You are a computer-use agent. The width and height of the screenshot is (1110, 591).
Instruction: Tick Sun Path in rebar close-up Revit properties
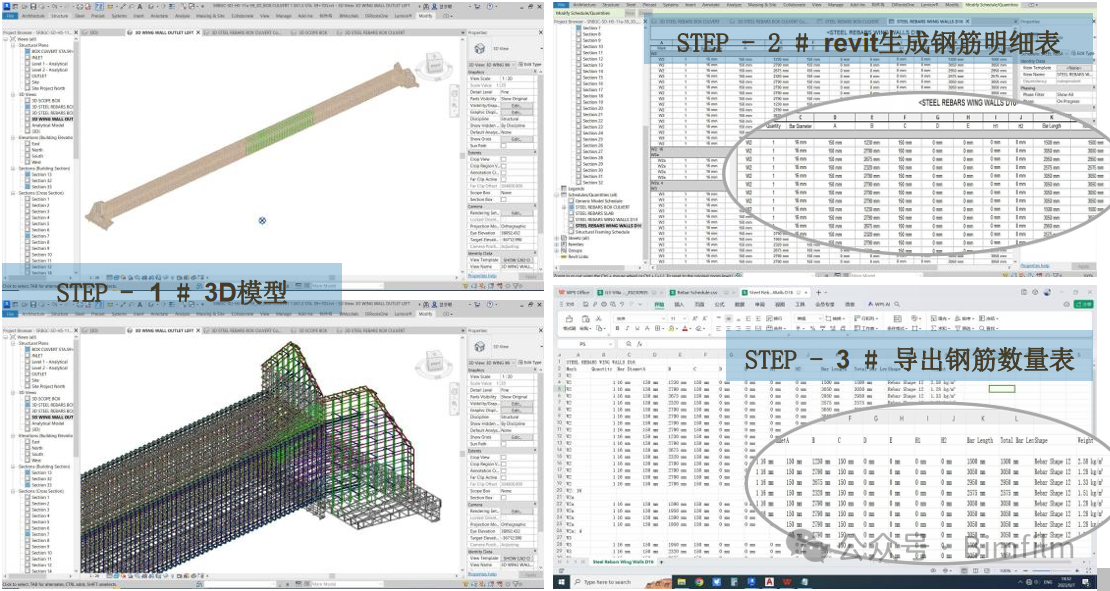pos(503,443)
